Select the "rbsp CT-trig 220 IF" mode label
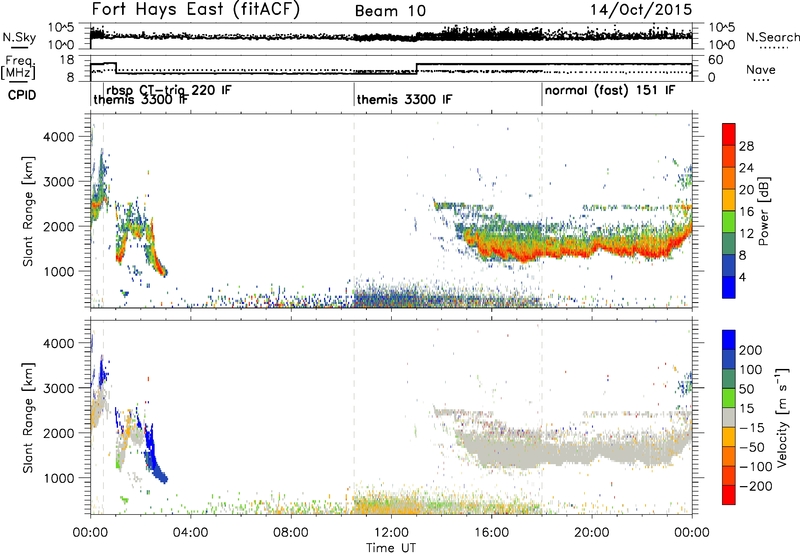The width and height of the screenshot is (800, 554). [x=169, y=90]
